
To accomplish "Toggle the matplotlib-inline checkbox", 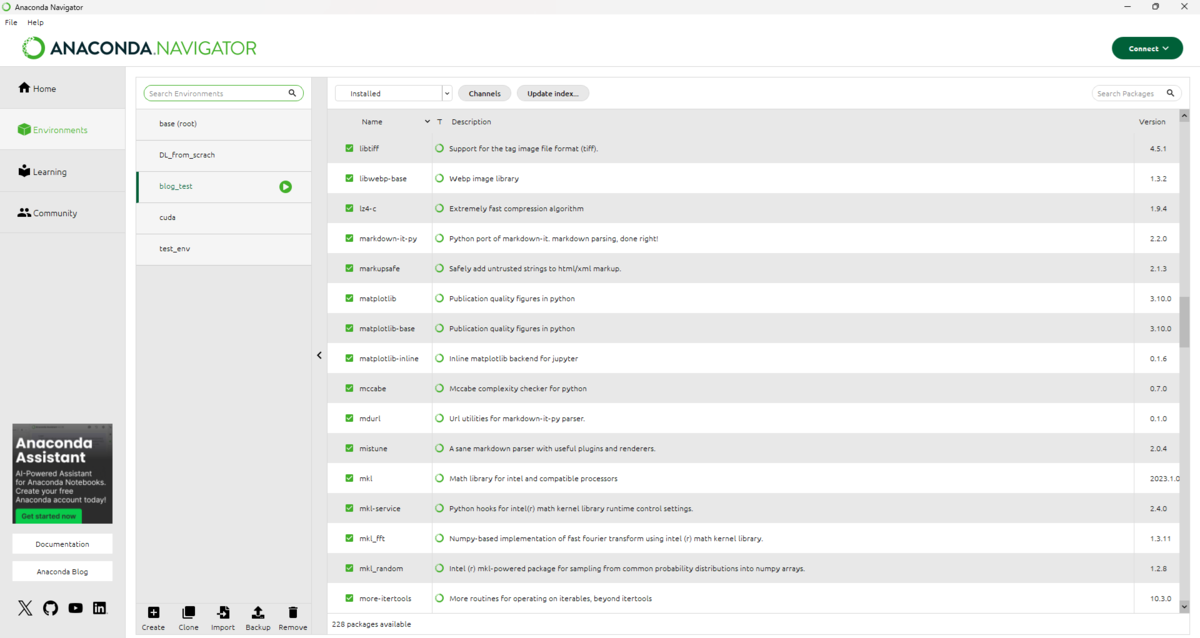I will (x=349, y=358).
